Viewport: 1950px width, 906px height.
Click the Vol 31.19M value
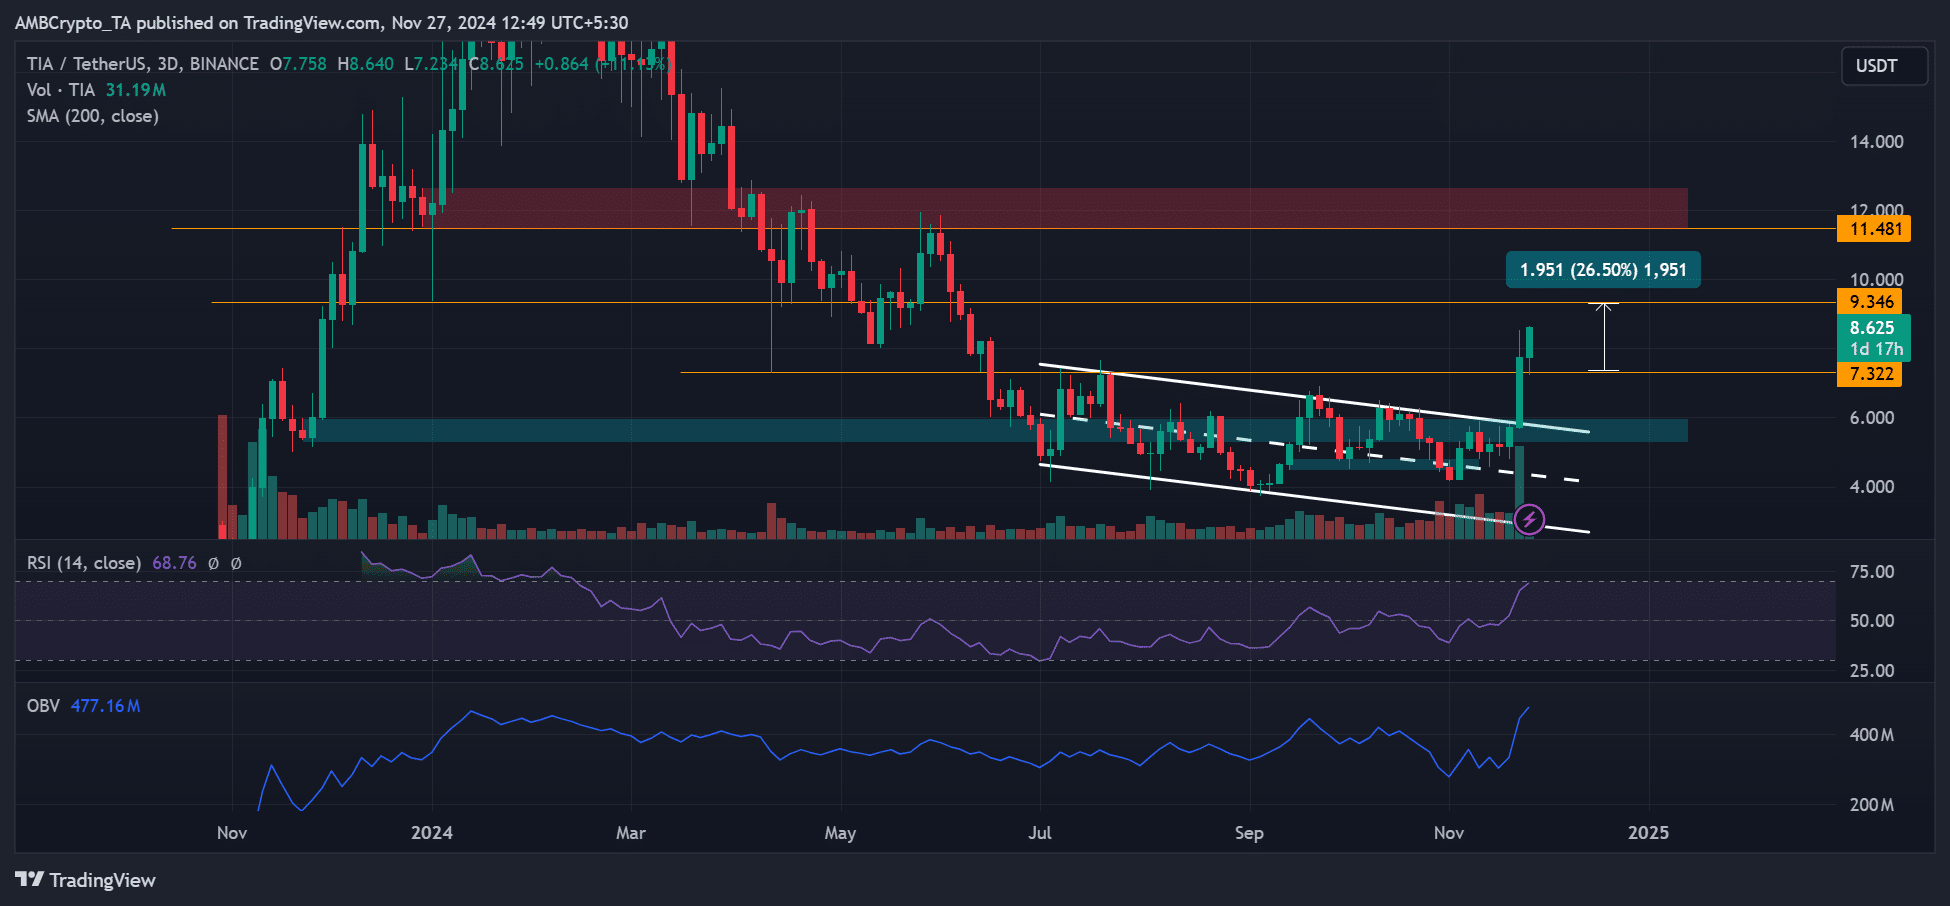point(136,90)
